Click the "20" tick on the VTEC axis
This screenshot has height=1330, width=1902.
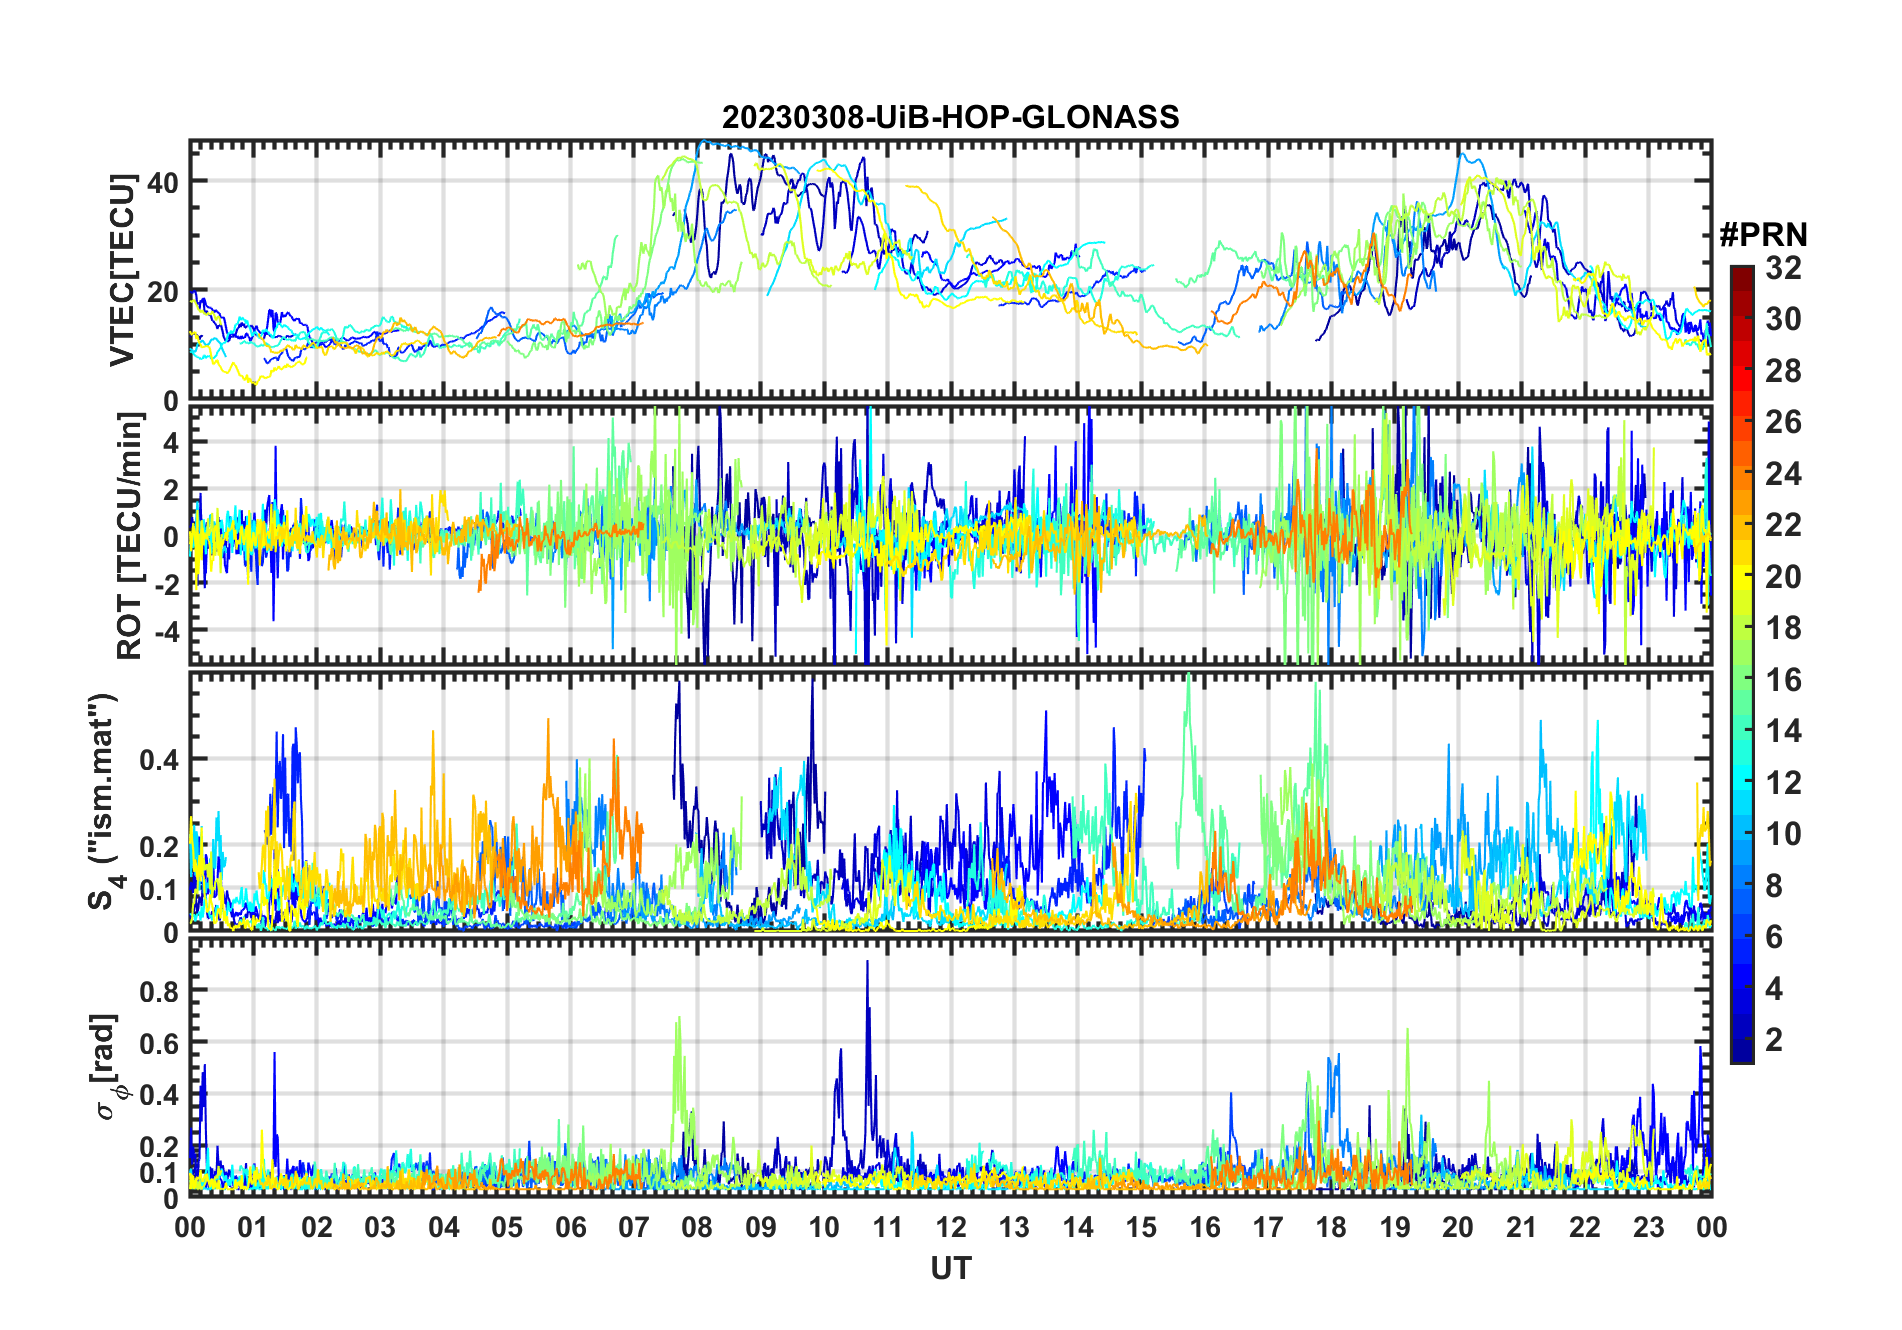click(163, 292)
